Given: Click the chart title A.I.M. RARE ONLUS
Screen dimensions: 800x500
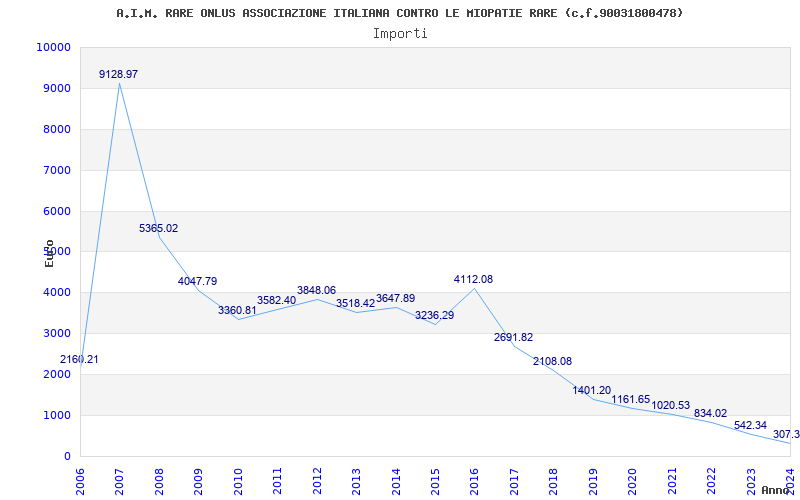Looking at the screenshot, I should coord(400,13).
